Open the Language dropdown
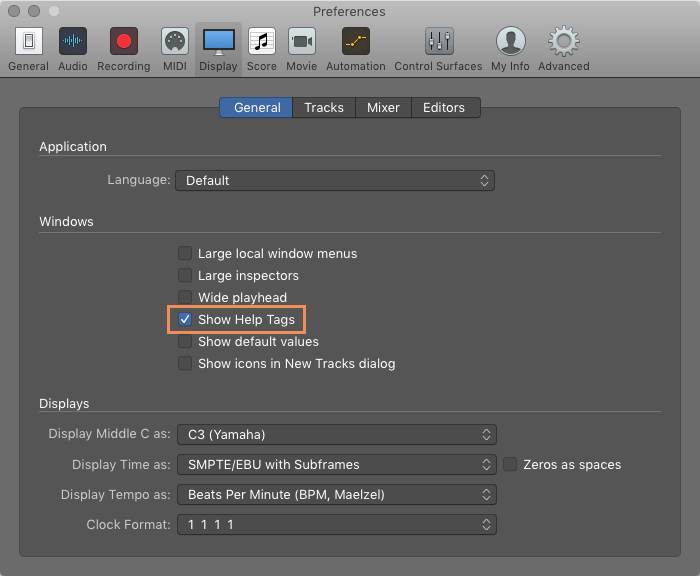Viewport: 700px width, 576px height. click(x=335, y=180)
